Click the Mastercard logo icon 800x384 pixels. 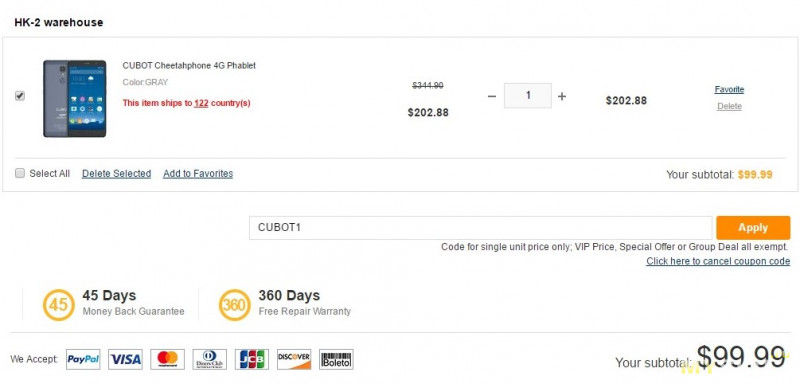pyautogui.click(x=167, y=360)
